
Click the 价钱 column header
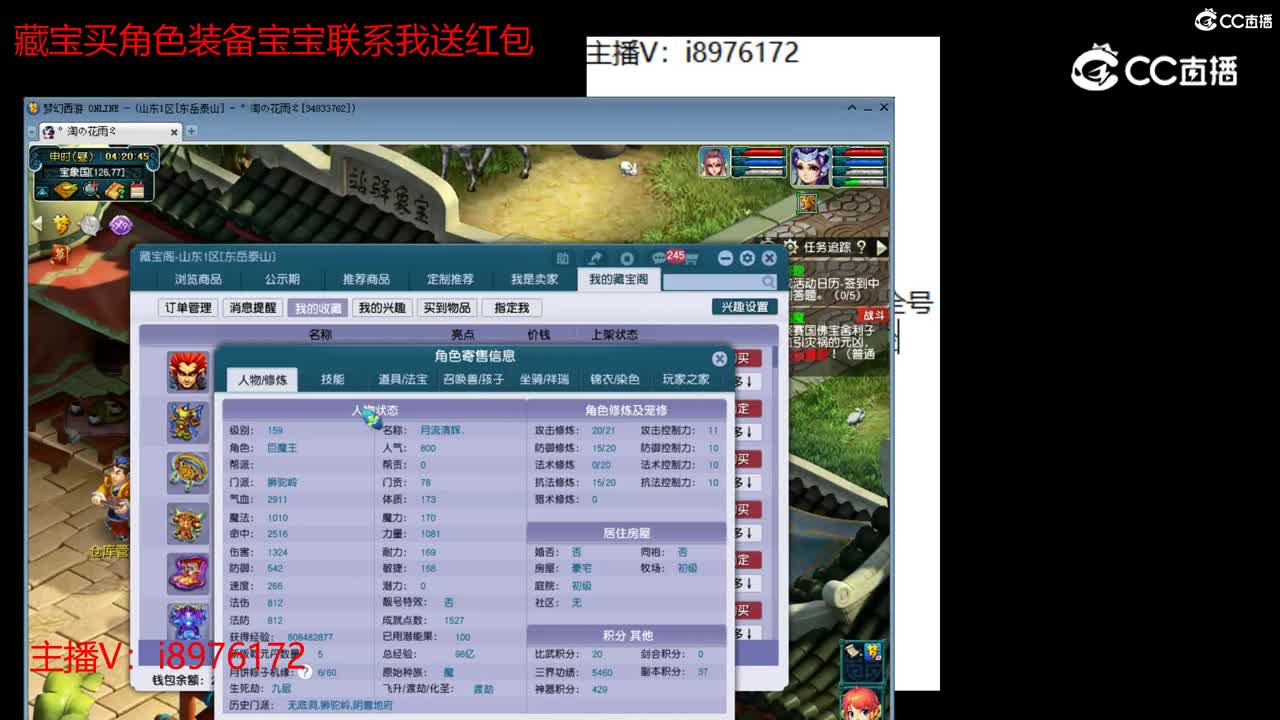(x=539, y=335)
